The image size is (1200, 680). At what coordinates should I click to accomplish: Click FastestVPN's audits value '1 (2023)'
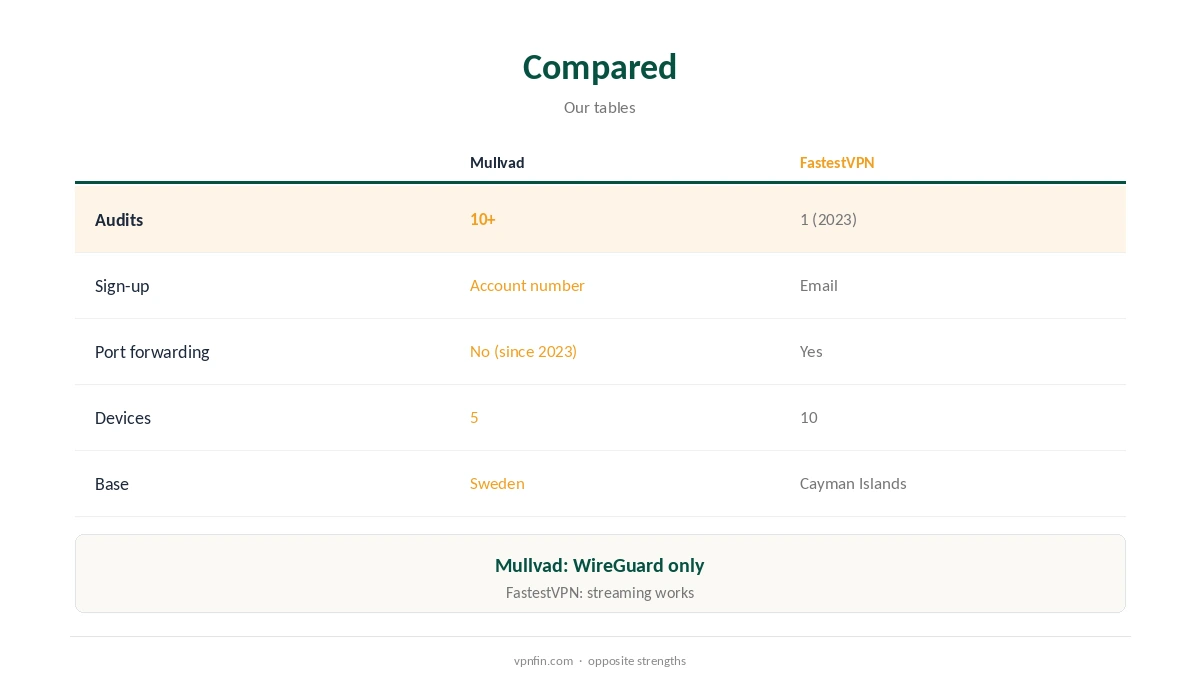click(x=828, y=219)
